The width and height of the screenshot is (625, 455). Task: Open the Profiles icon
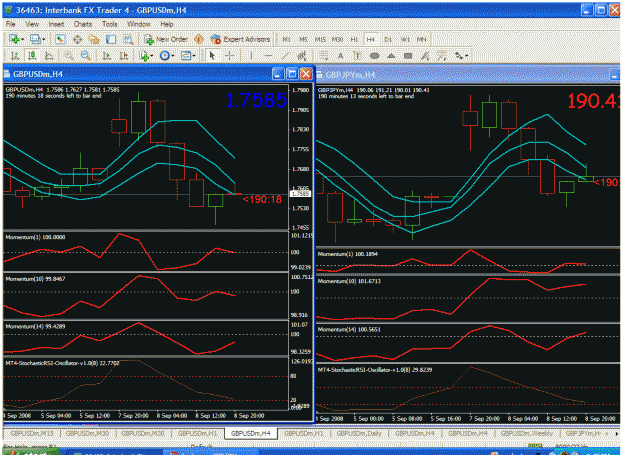[35, 39]
